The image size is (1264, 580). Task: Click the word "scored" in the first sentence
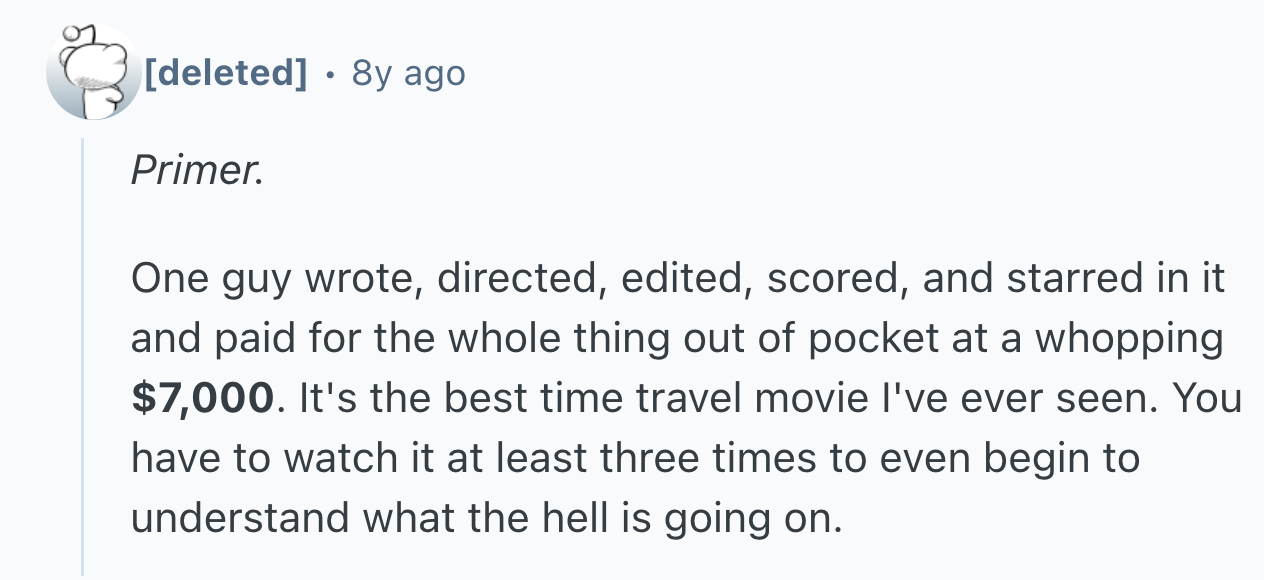coord(833,279)
